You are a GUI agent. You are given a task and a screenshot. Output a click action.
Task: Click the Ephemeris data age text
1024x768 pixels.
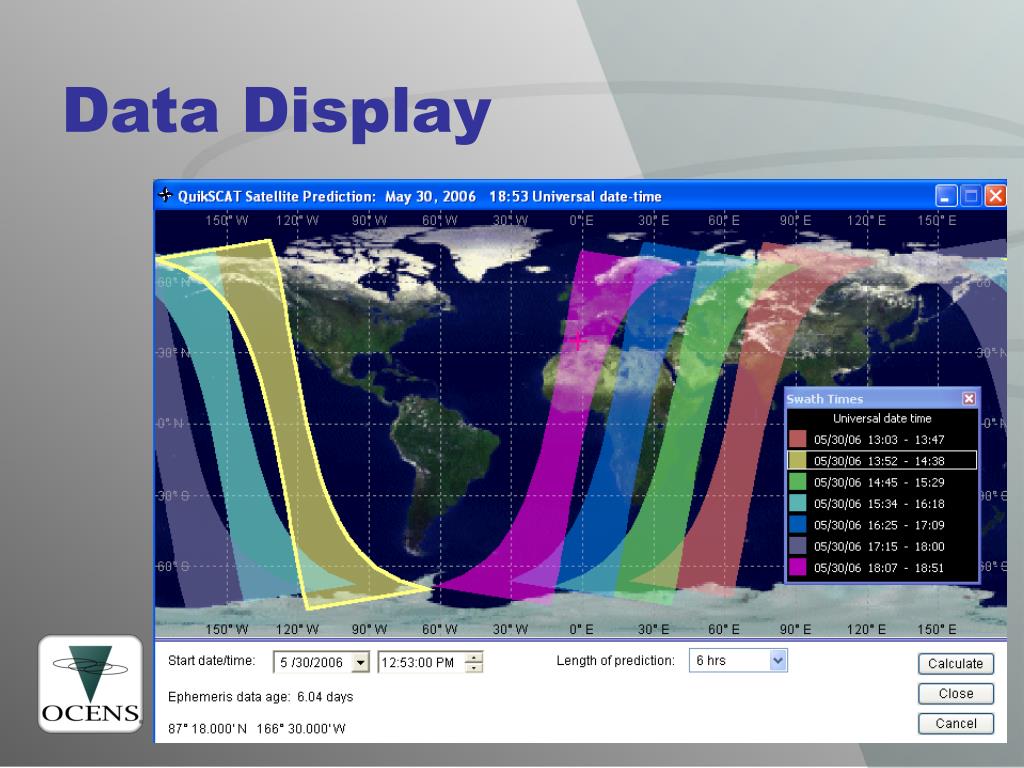[x=261, y=697]
